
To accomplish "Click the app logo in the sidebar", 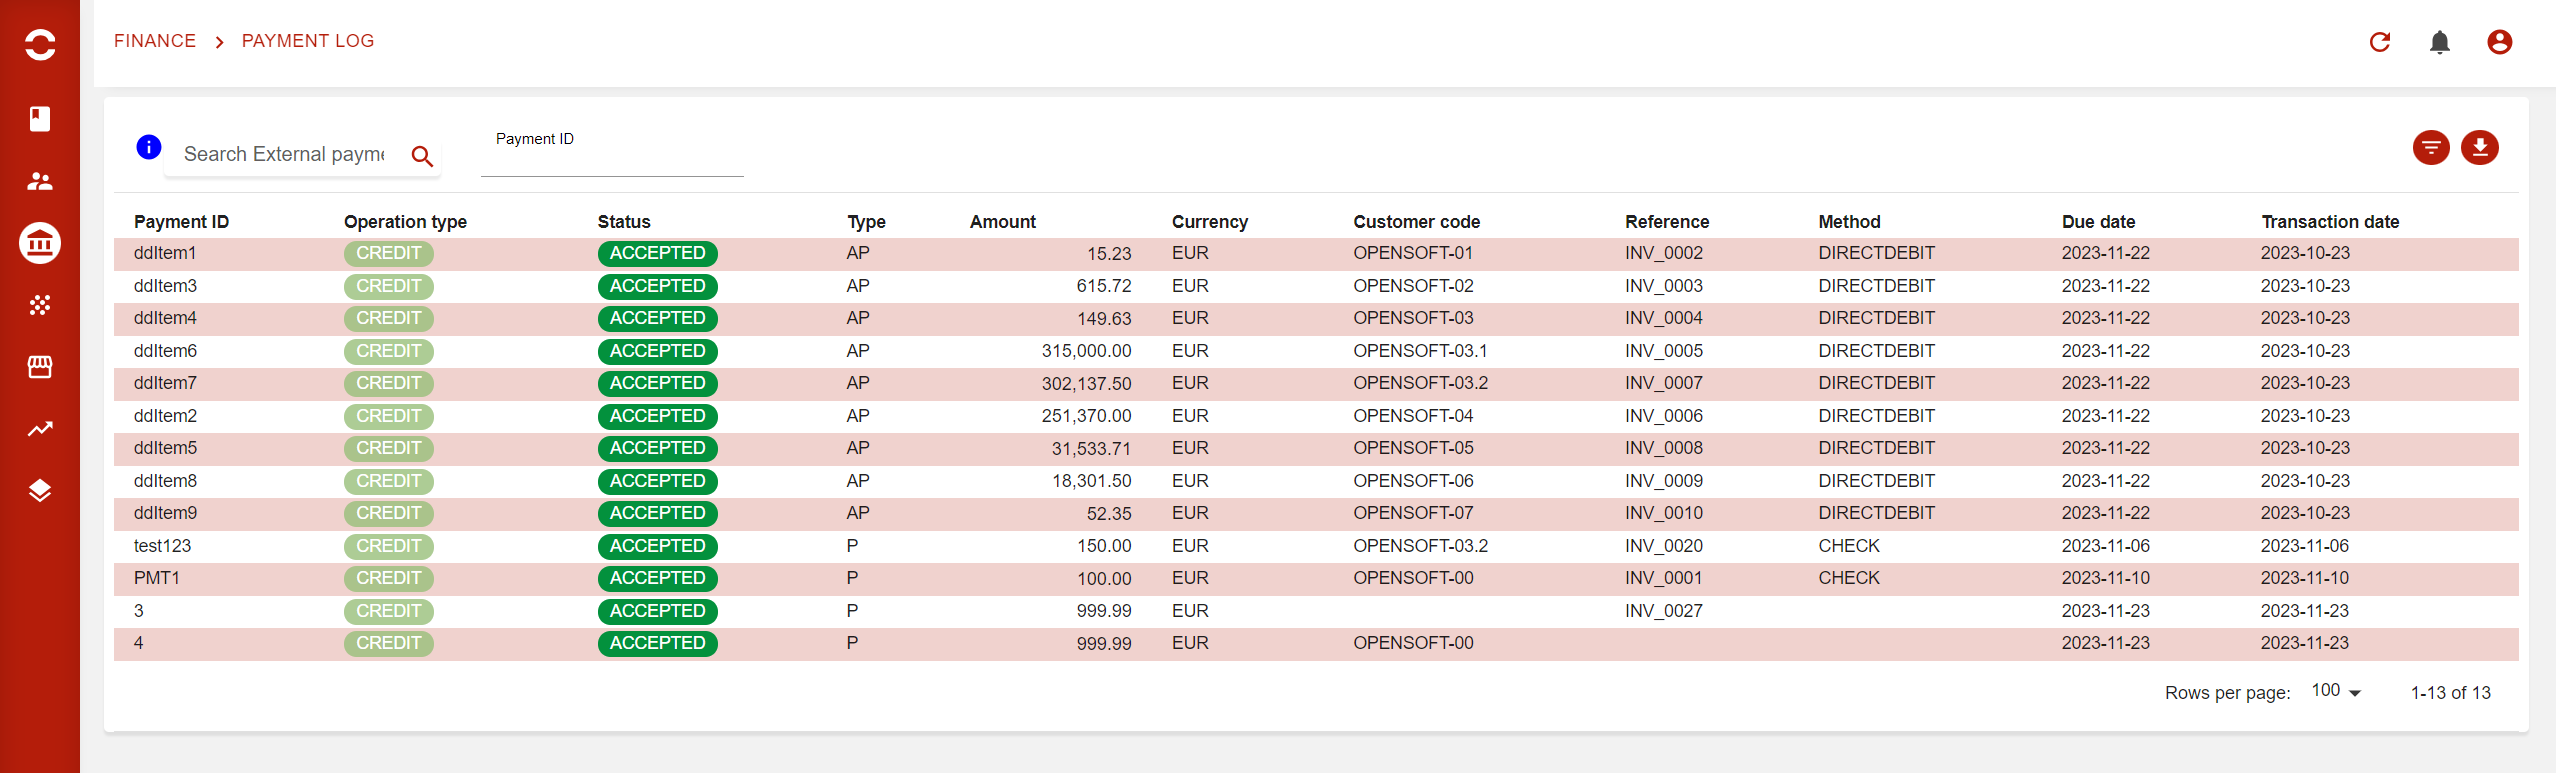I will tap(40, 44).
